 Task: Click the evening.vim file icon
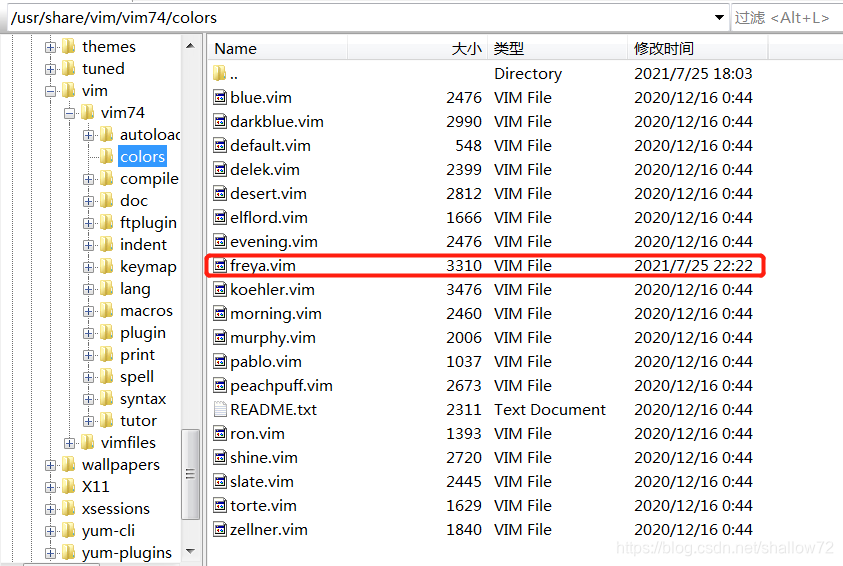220,241
